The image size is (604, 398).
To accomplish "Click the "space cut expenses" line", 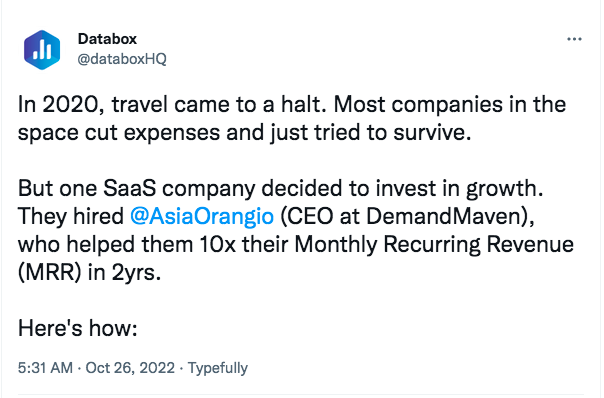I will point(120,133).
